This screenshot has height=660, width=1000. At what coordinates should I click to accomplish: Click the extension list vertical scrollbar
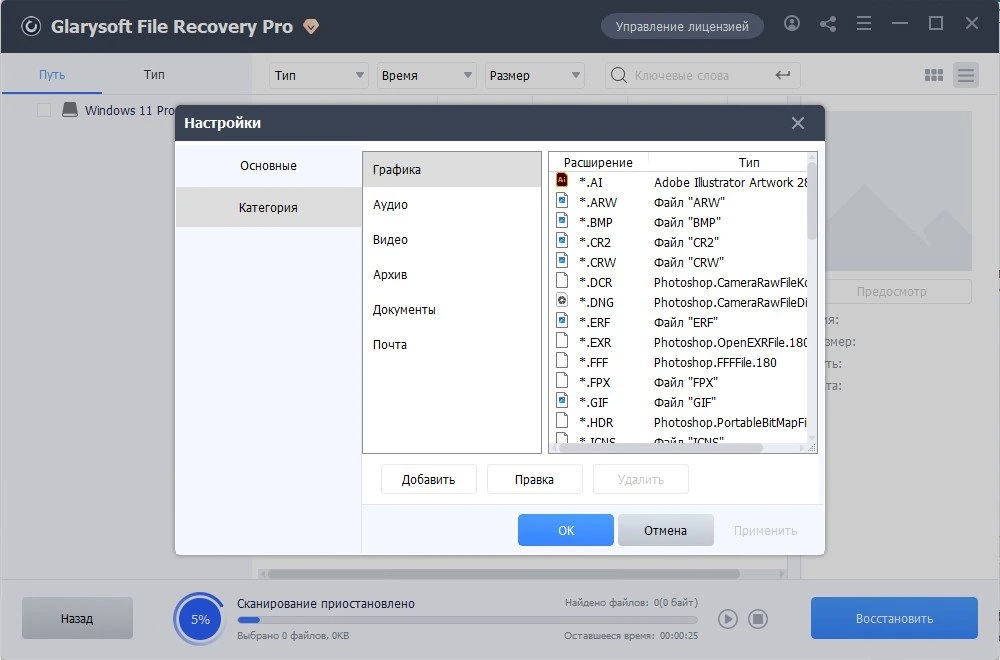point(812,200)
